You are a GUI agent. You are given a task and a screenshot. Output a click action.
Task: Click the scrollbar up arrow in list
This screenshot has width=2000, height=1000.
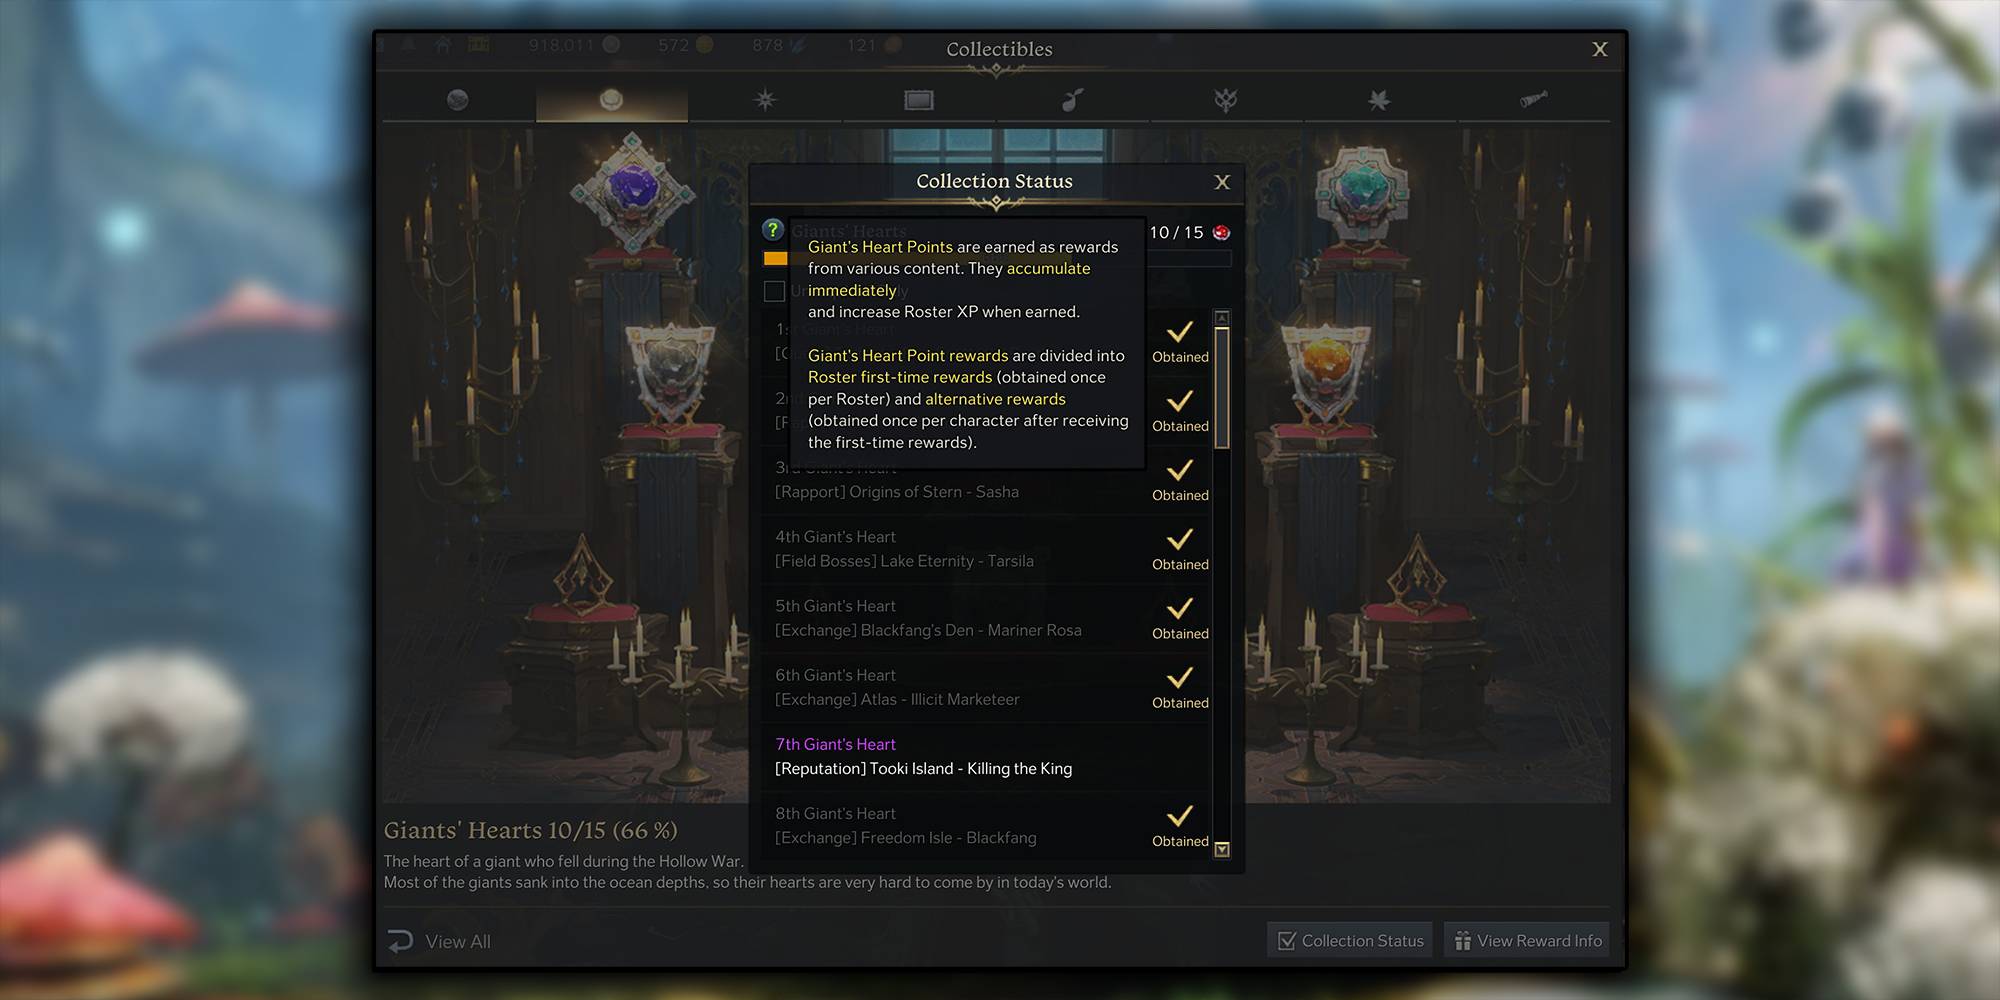1222,318
